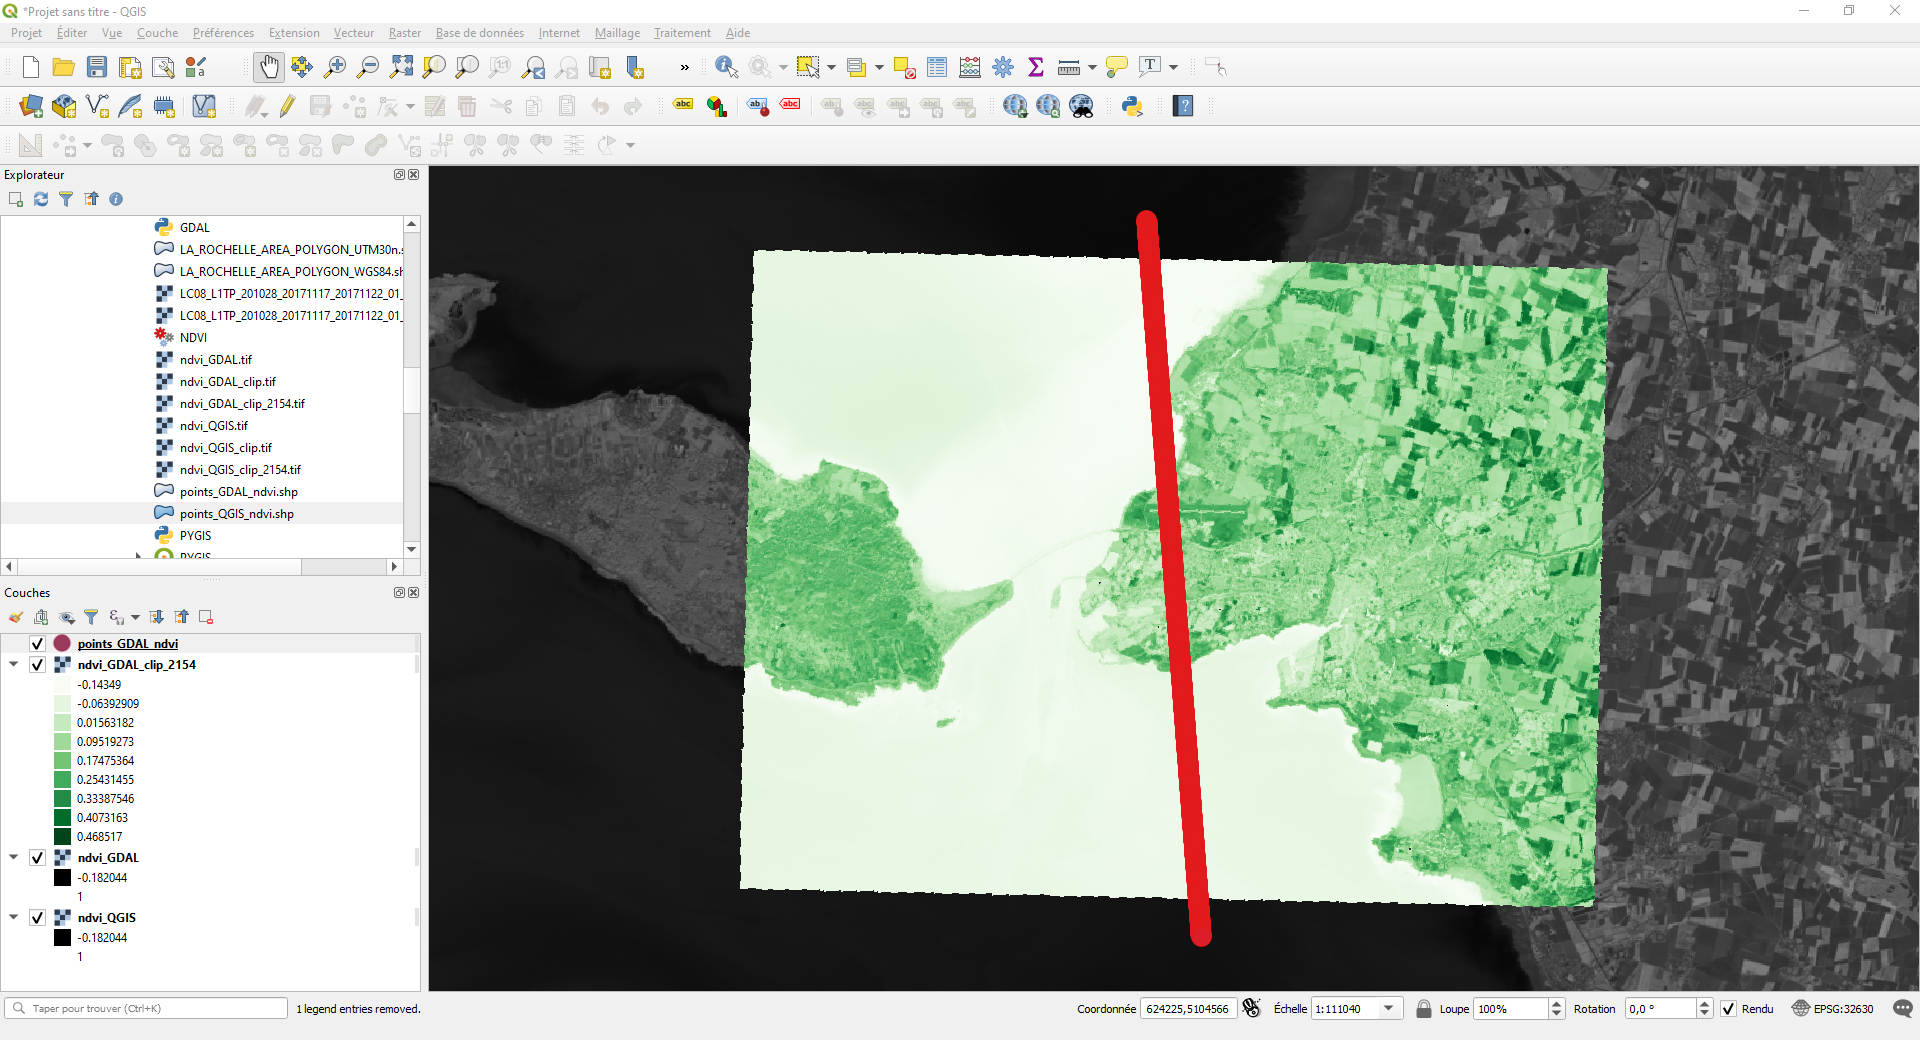
Task: Click the Rotation value field
Action: [1661, 1008]
